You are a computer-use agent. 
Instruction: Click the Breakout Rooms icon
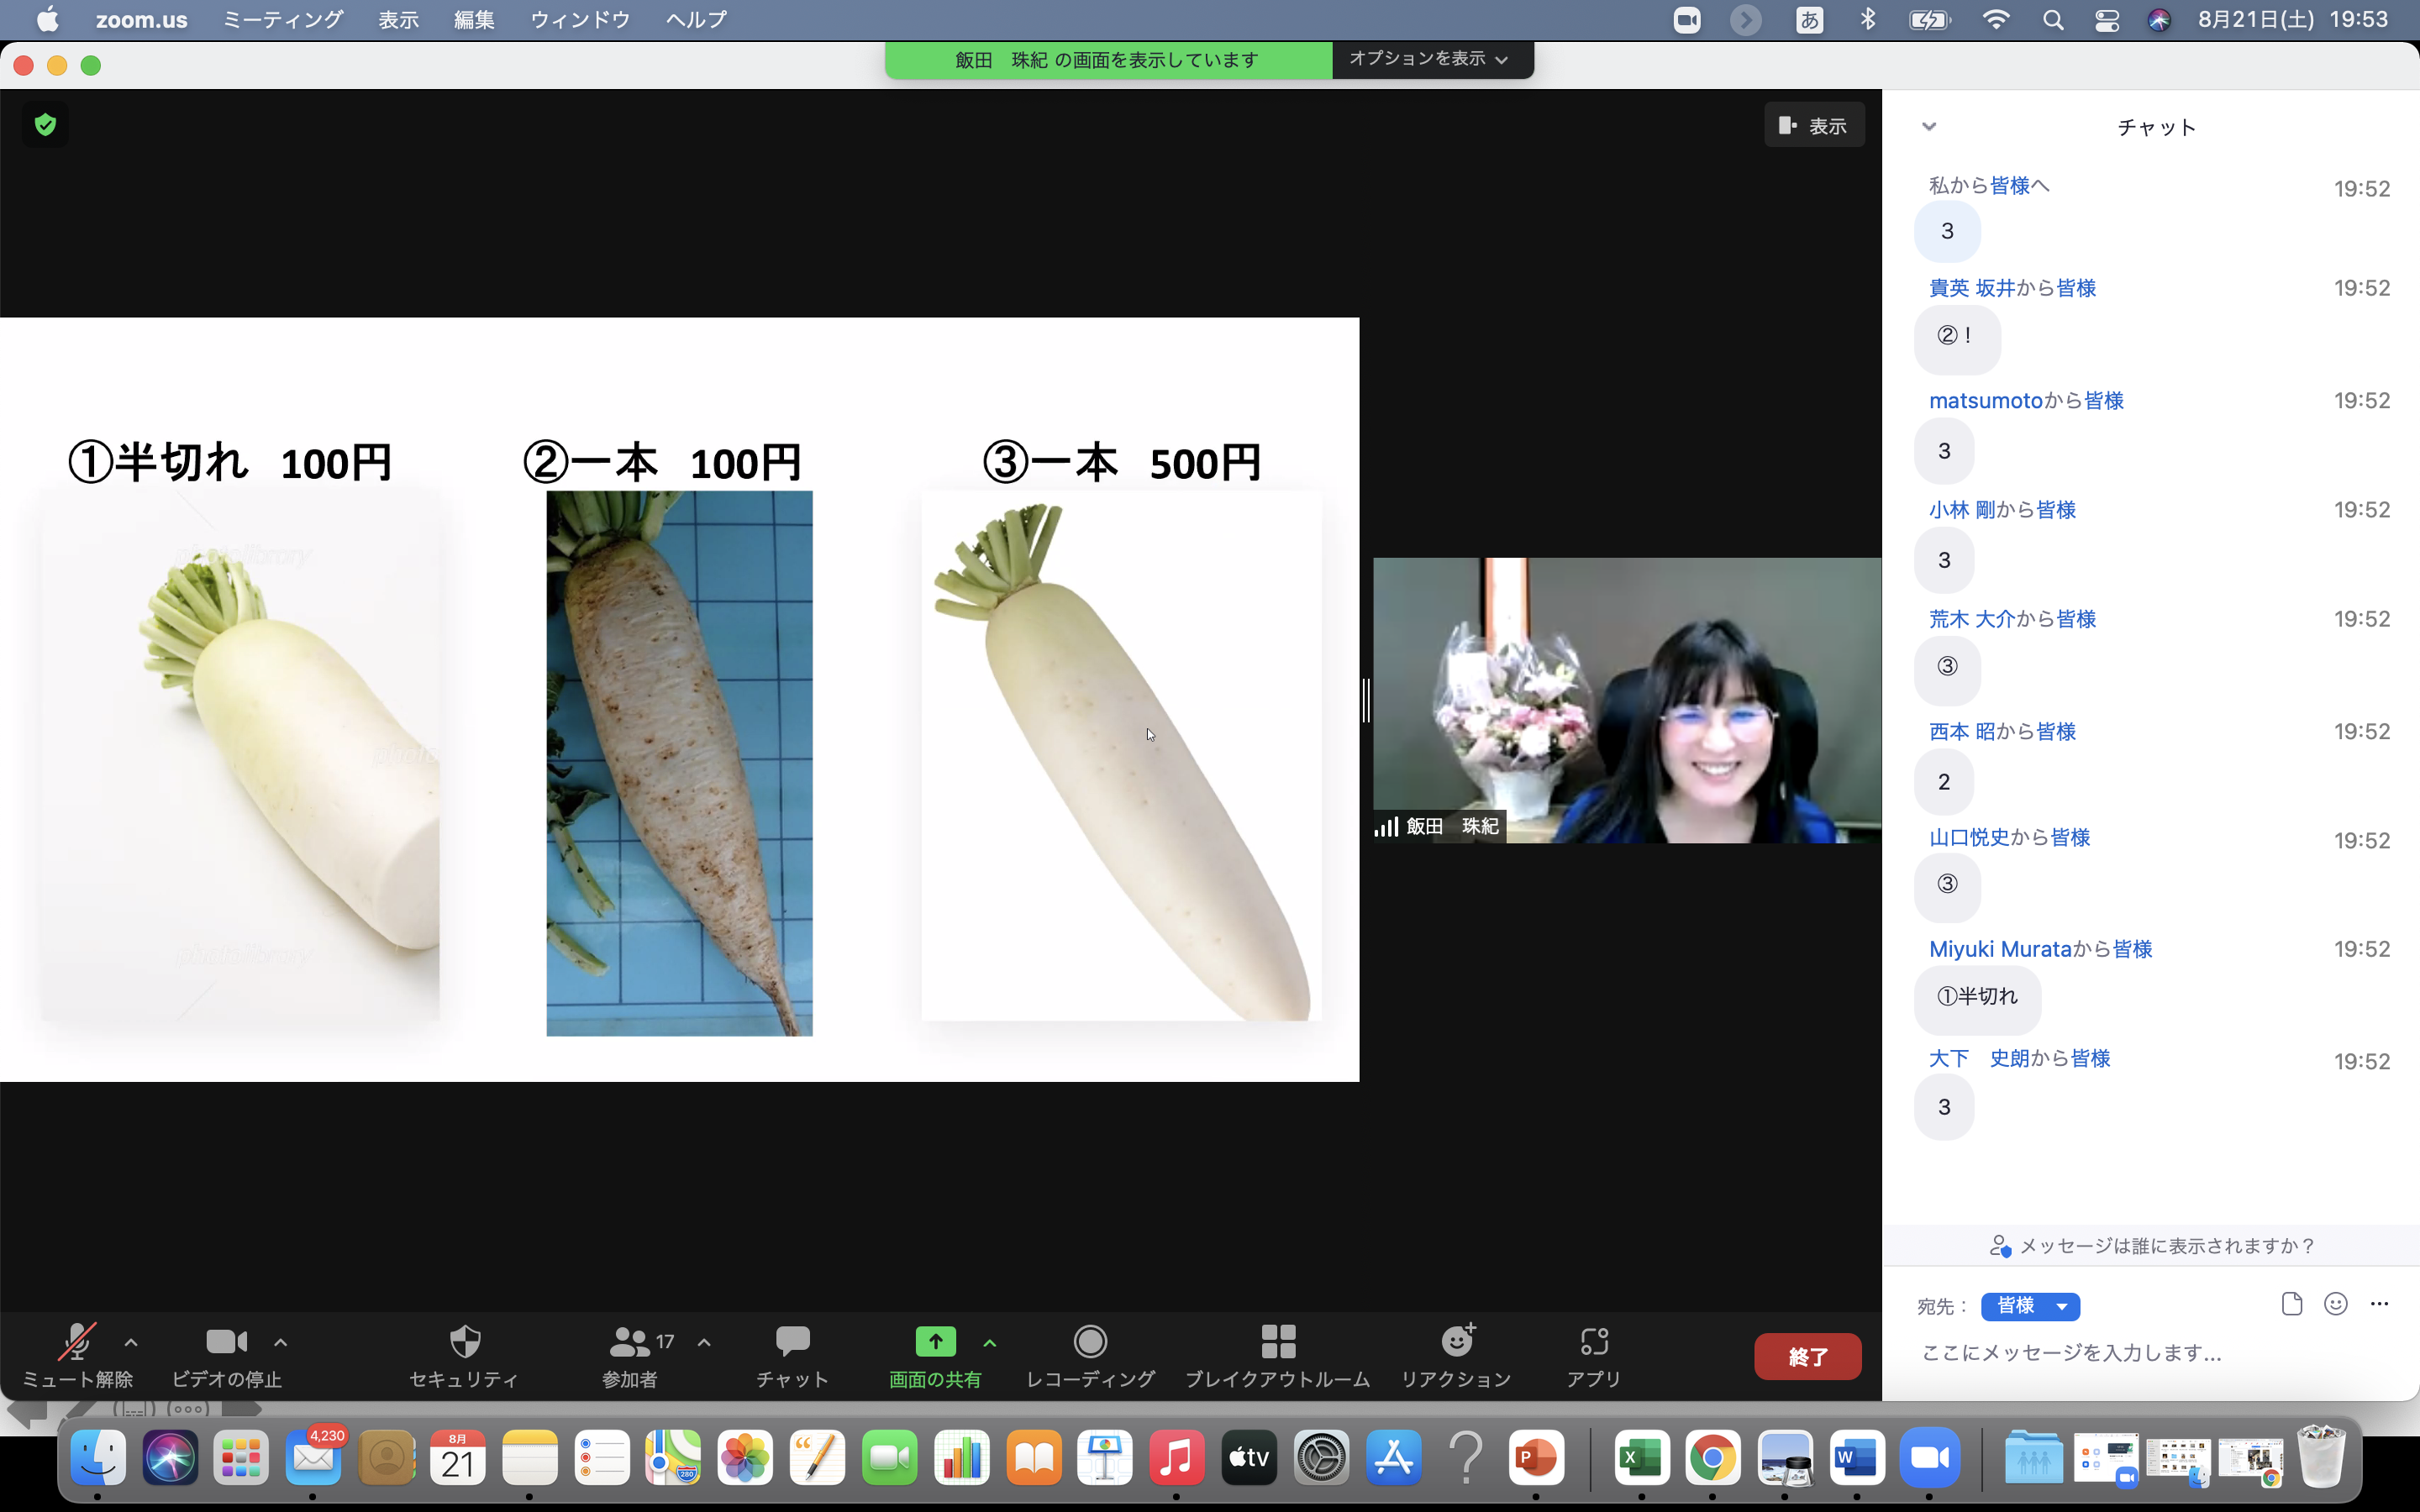point(1277,1354)
